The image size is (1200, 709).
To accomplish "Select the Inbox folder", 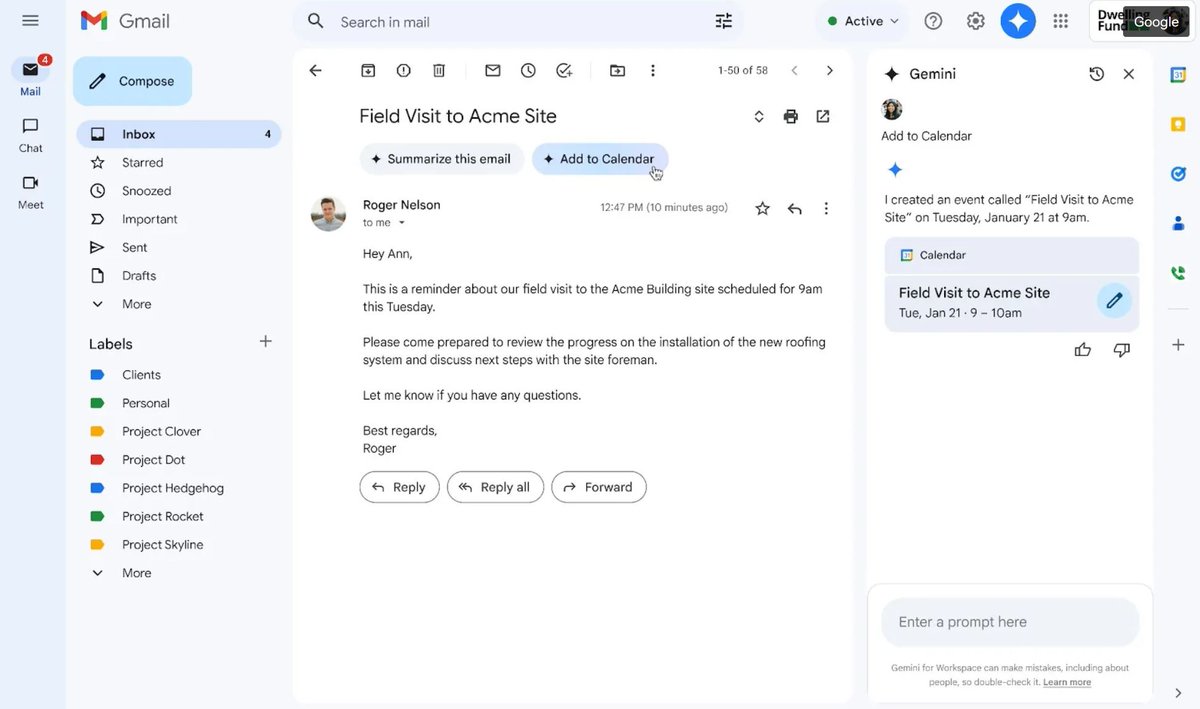I will coord(178,134).
